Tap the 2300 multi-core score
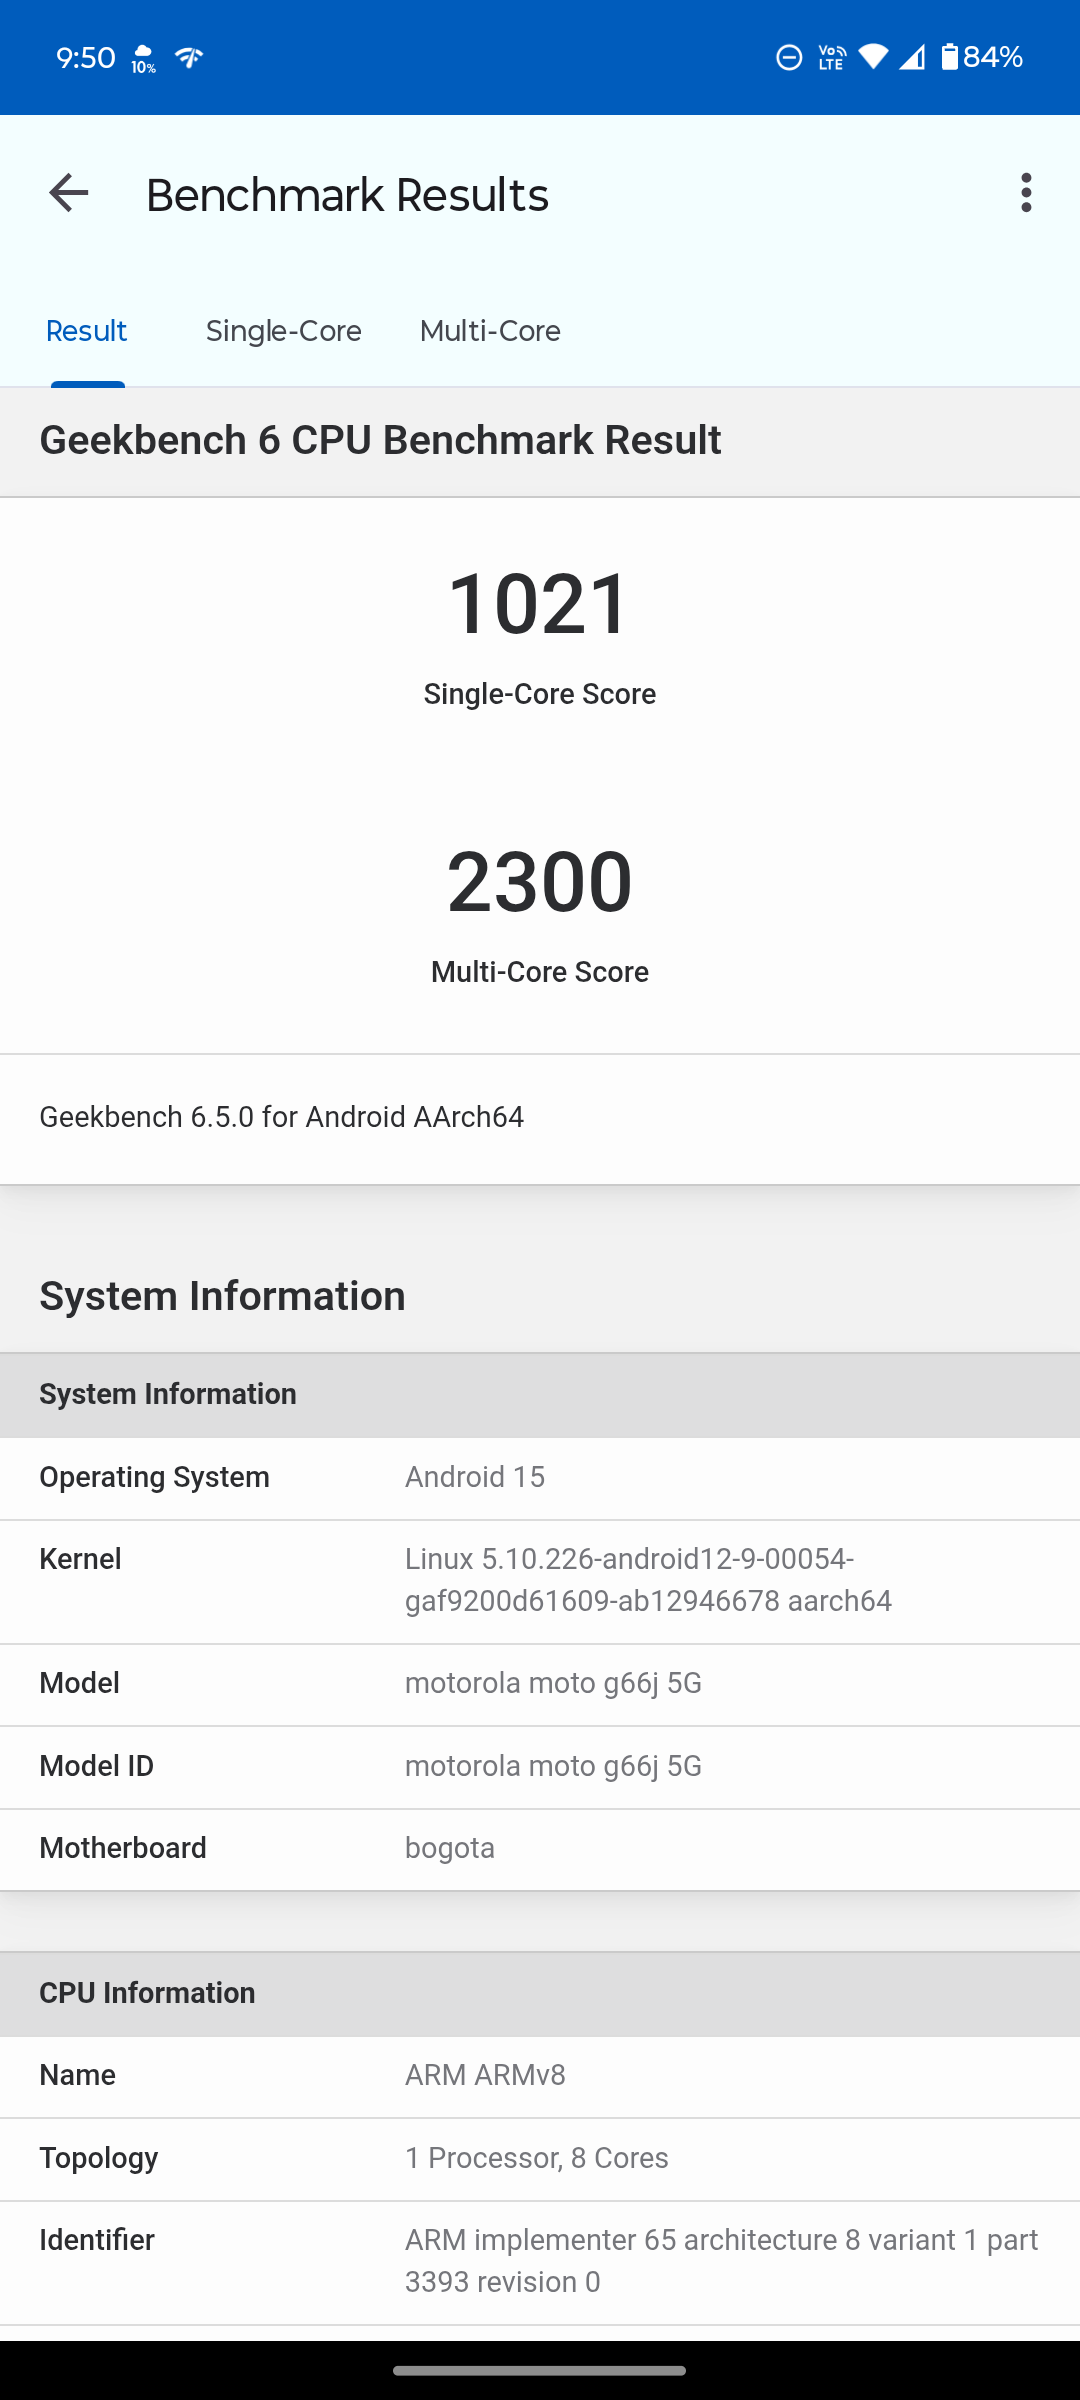This screenshot has width=1080, height=2400. click(540, 882)
